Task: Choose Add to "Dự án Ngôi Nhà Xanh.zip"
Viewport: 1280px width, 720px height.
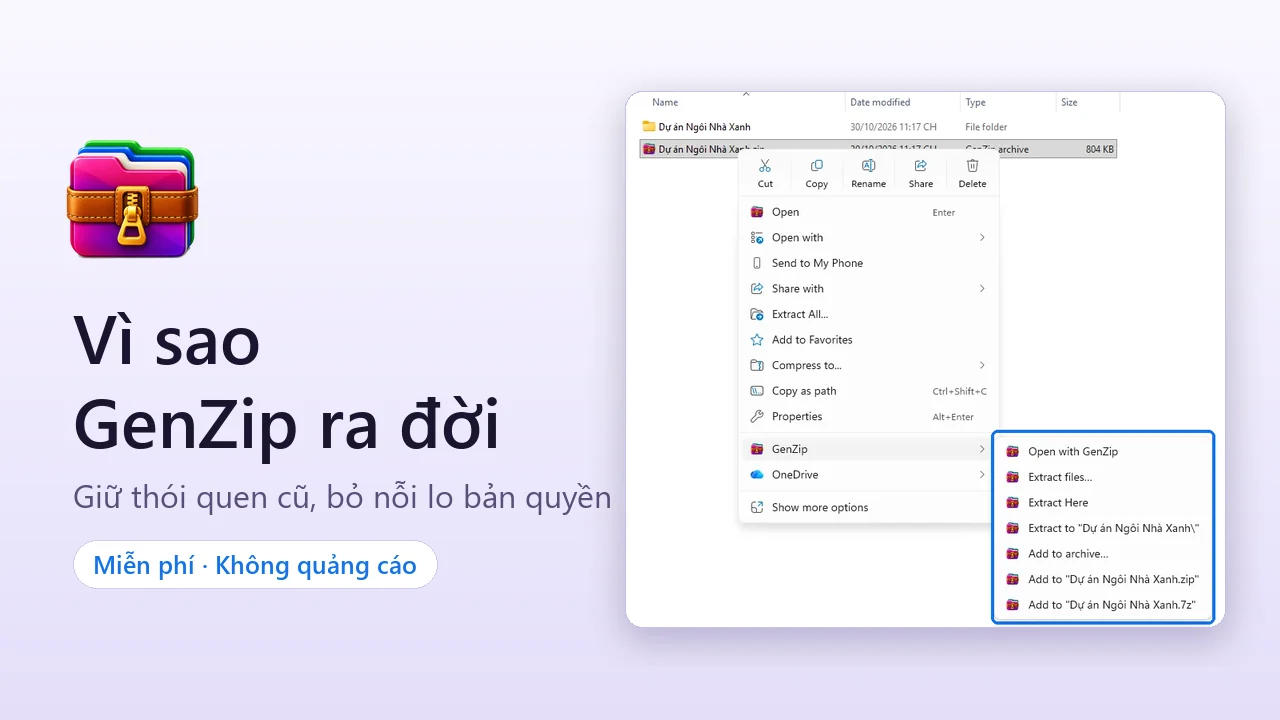Action: (1103, 579)
